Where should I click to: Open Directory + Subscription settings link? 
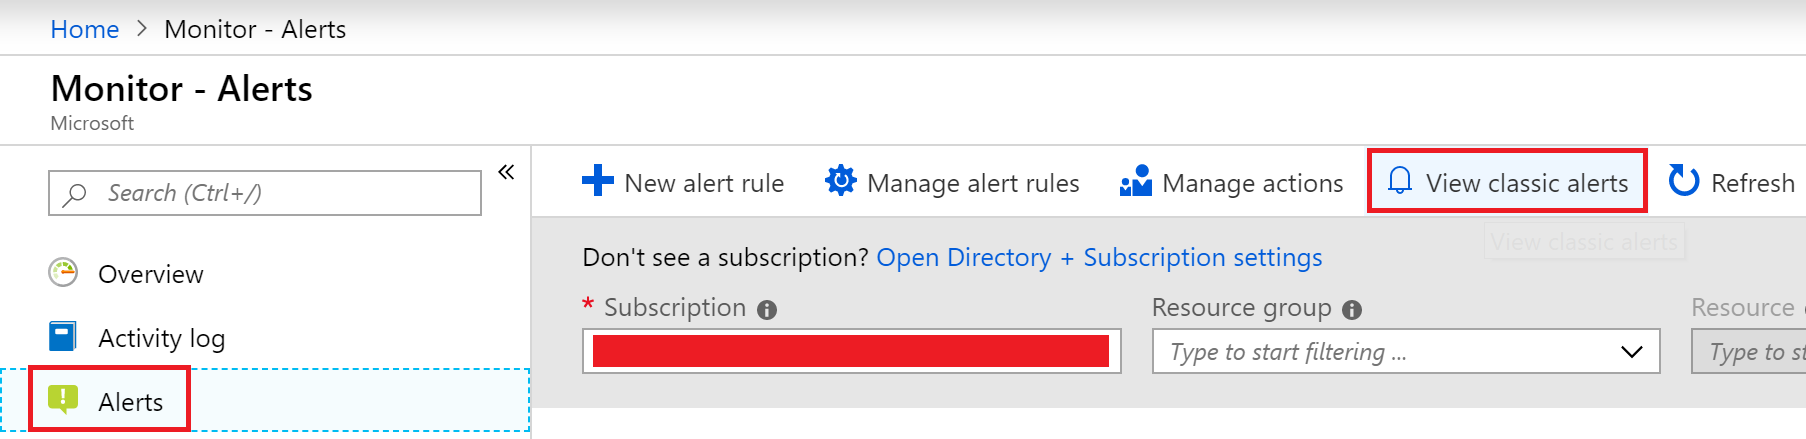1099,257
